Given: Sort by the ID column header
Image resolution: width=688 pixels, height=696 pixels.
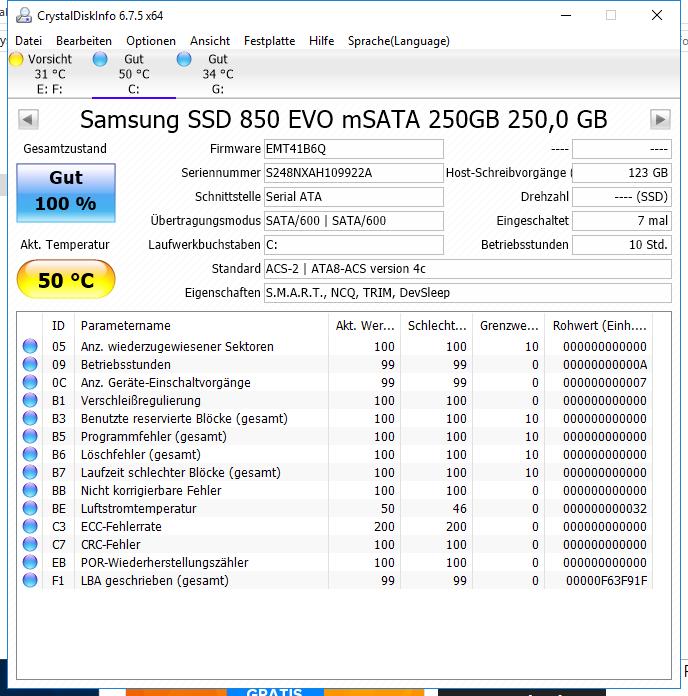Looking at the screenshot, I should tap(59, 325).
